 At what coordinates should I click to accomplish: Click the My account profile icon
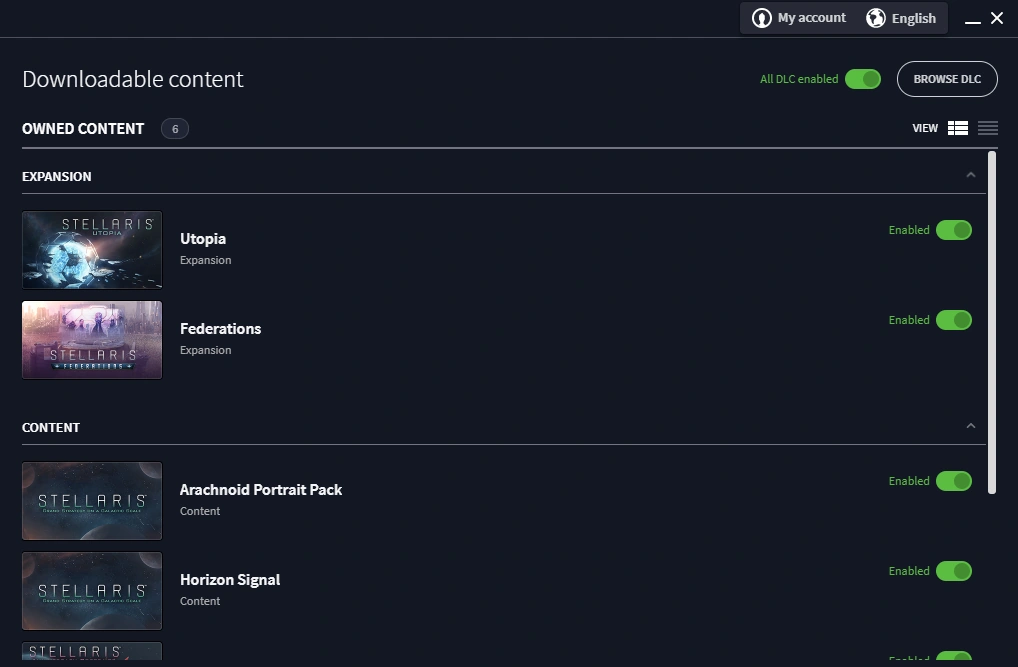tap(762, 18)
